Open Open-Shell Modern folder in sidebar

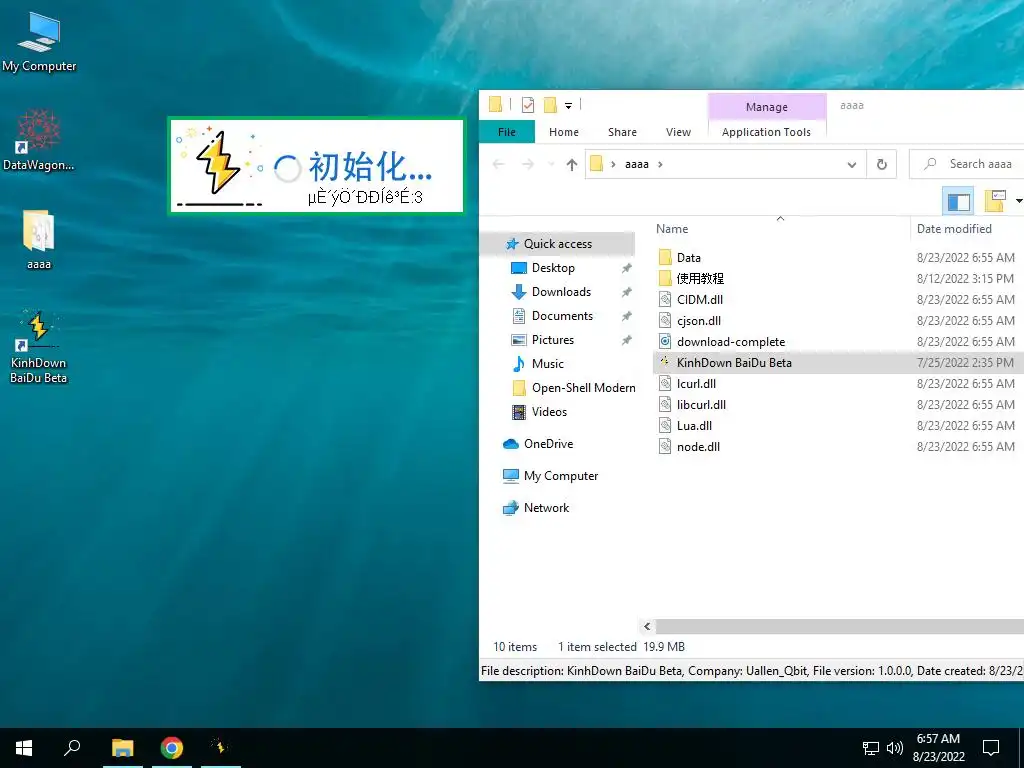coord(583,388)
